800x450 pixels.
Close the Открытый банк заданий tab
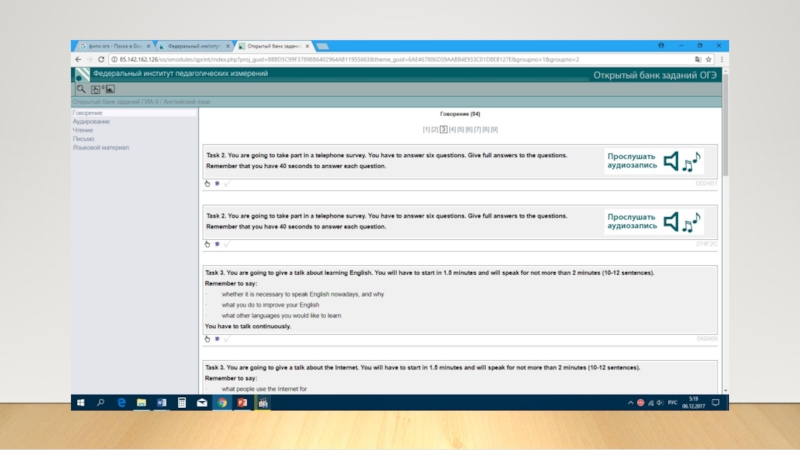307,46
